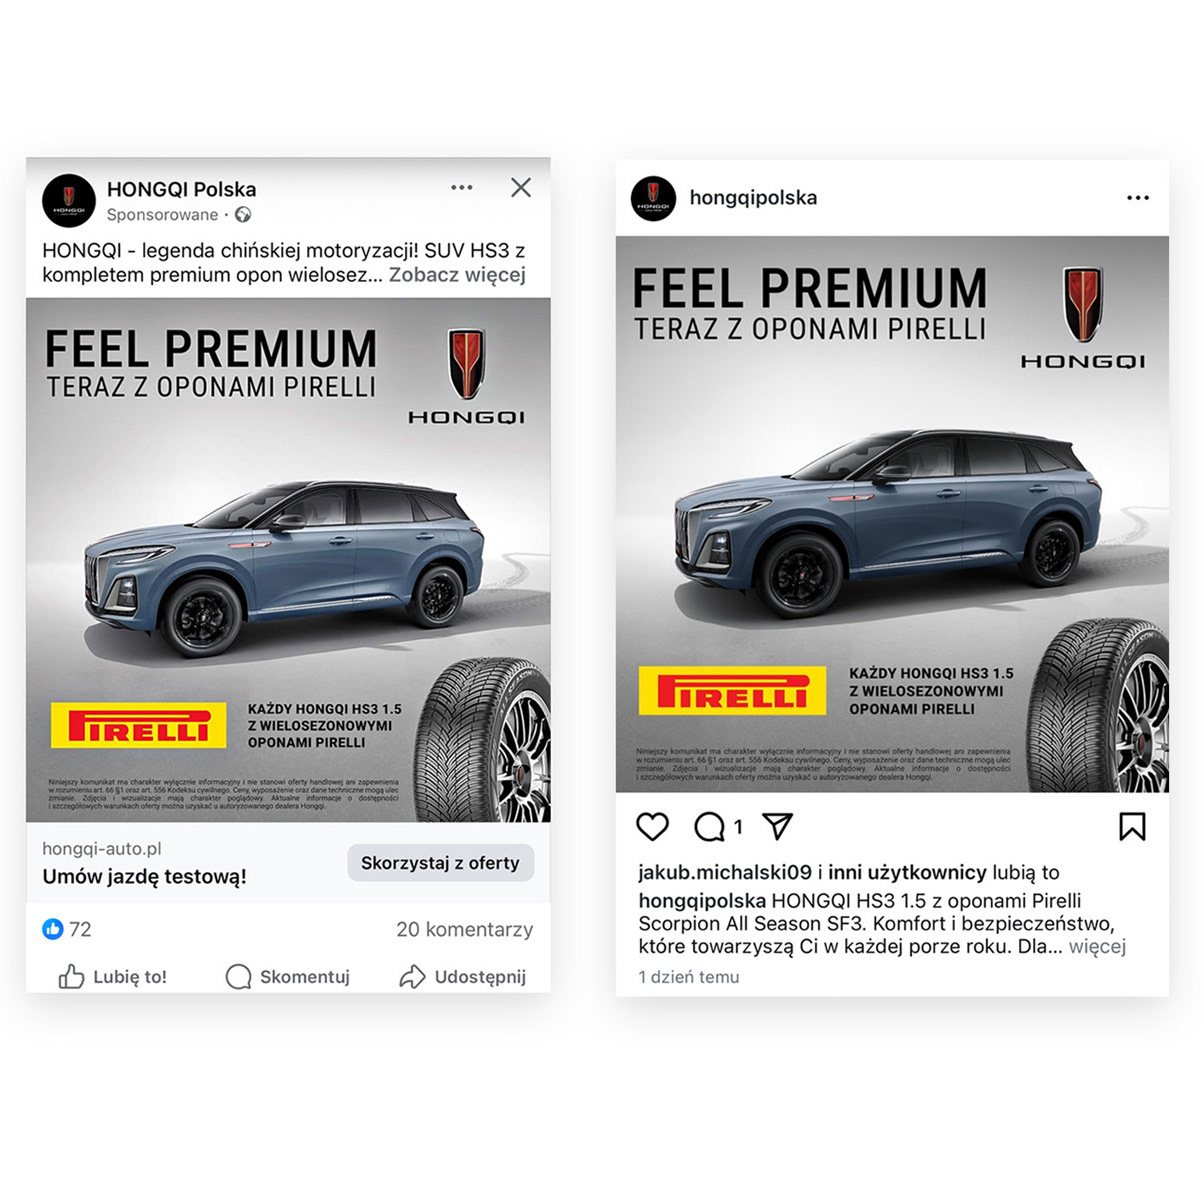View the 72 like reactions
Image resolution: width=1204 pixels, height=1204 pixels.
coord(67,930)
